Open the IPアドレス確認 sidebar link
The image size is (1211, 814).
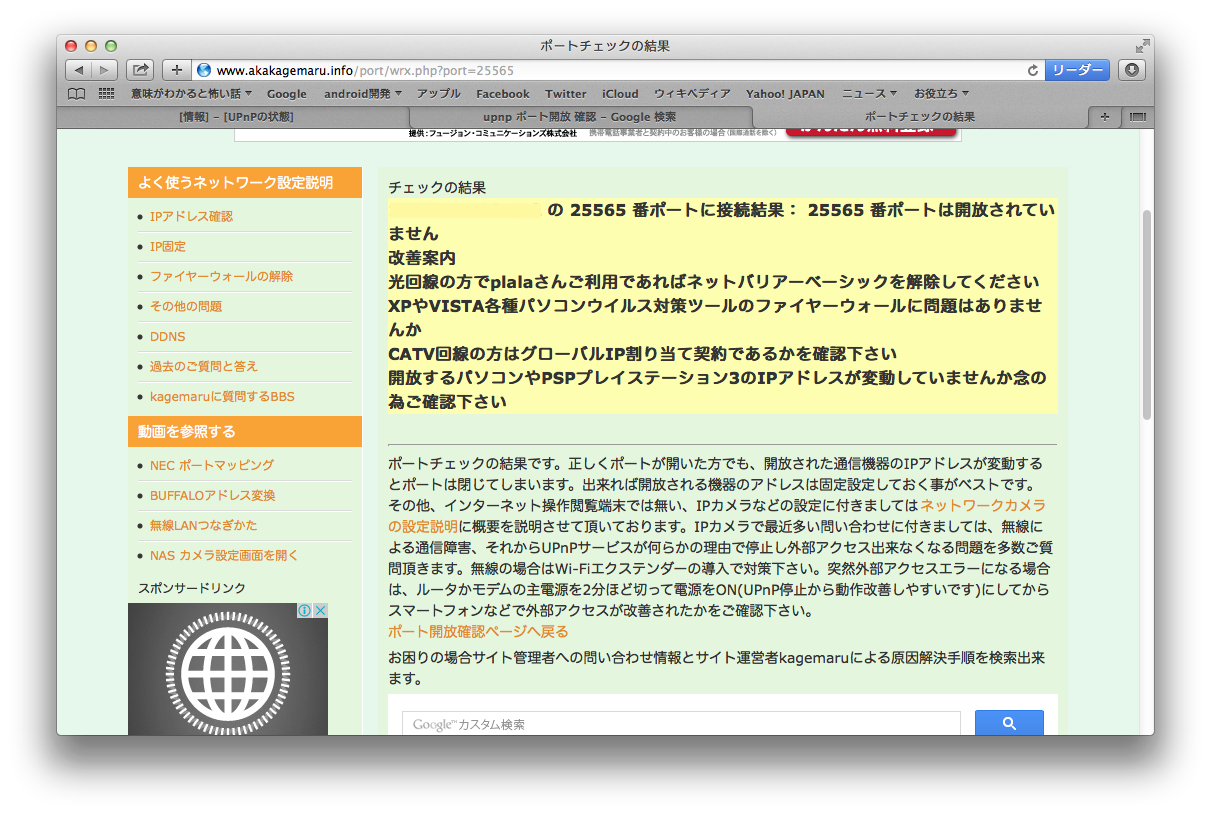point(191,216)
